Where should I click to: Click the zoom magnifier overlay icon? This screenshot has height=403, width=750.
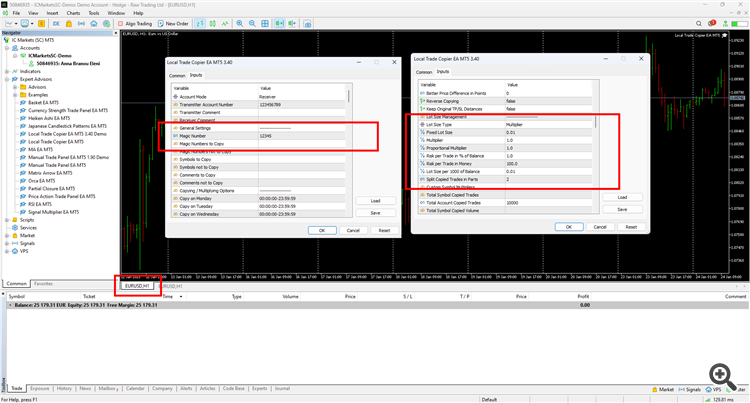(x=722, y=377)
